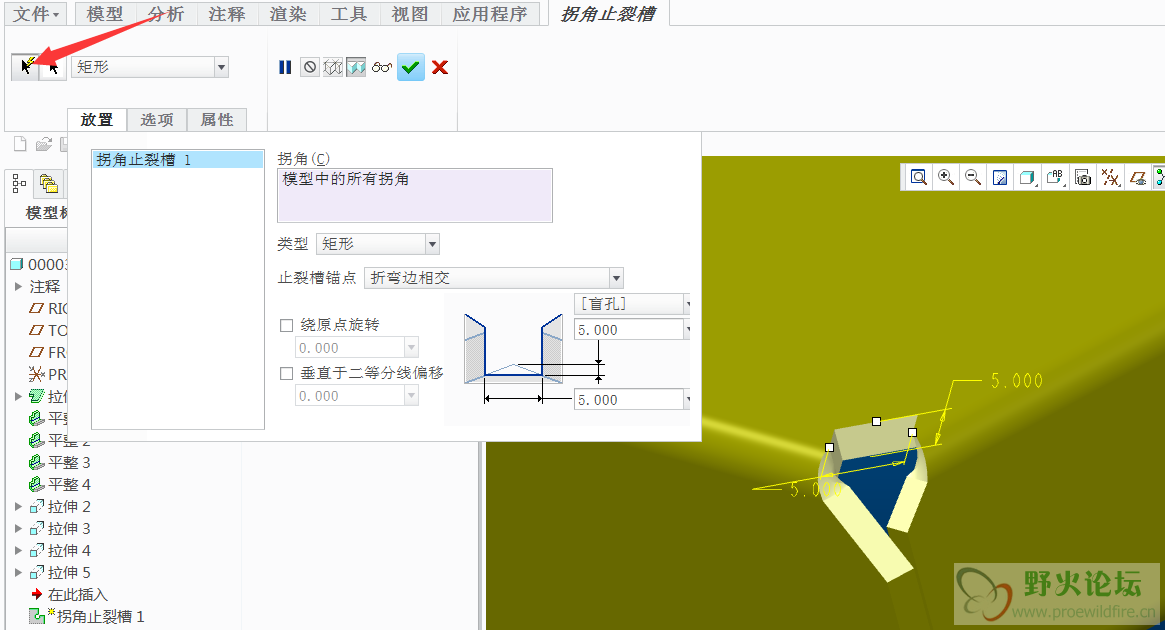Image resolution: width=1165 pixels, height=630 pixels.
Task: Open the 应用程序 ribbon tab
Action: point(490,14)
